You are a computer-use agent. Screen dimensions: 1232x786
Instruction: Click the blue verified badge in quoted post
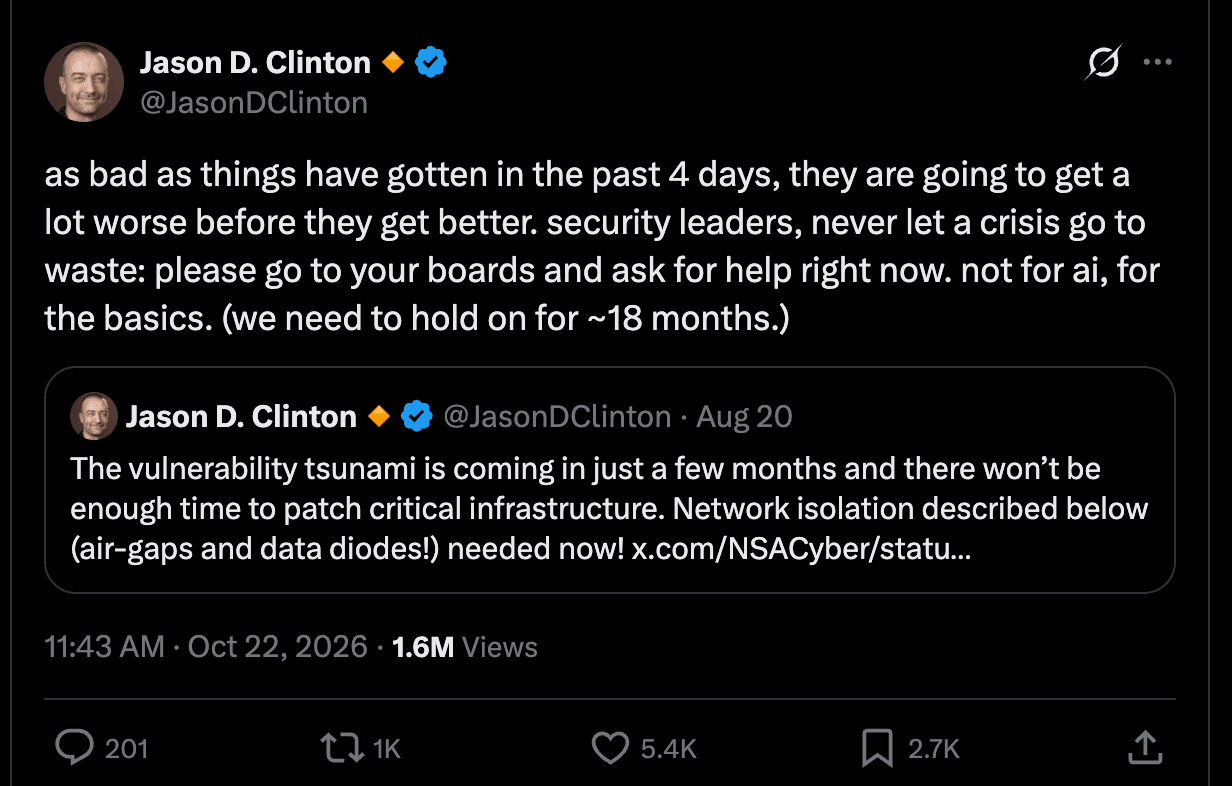[416, 416]
